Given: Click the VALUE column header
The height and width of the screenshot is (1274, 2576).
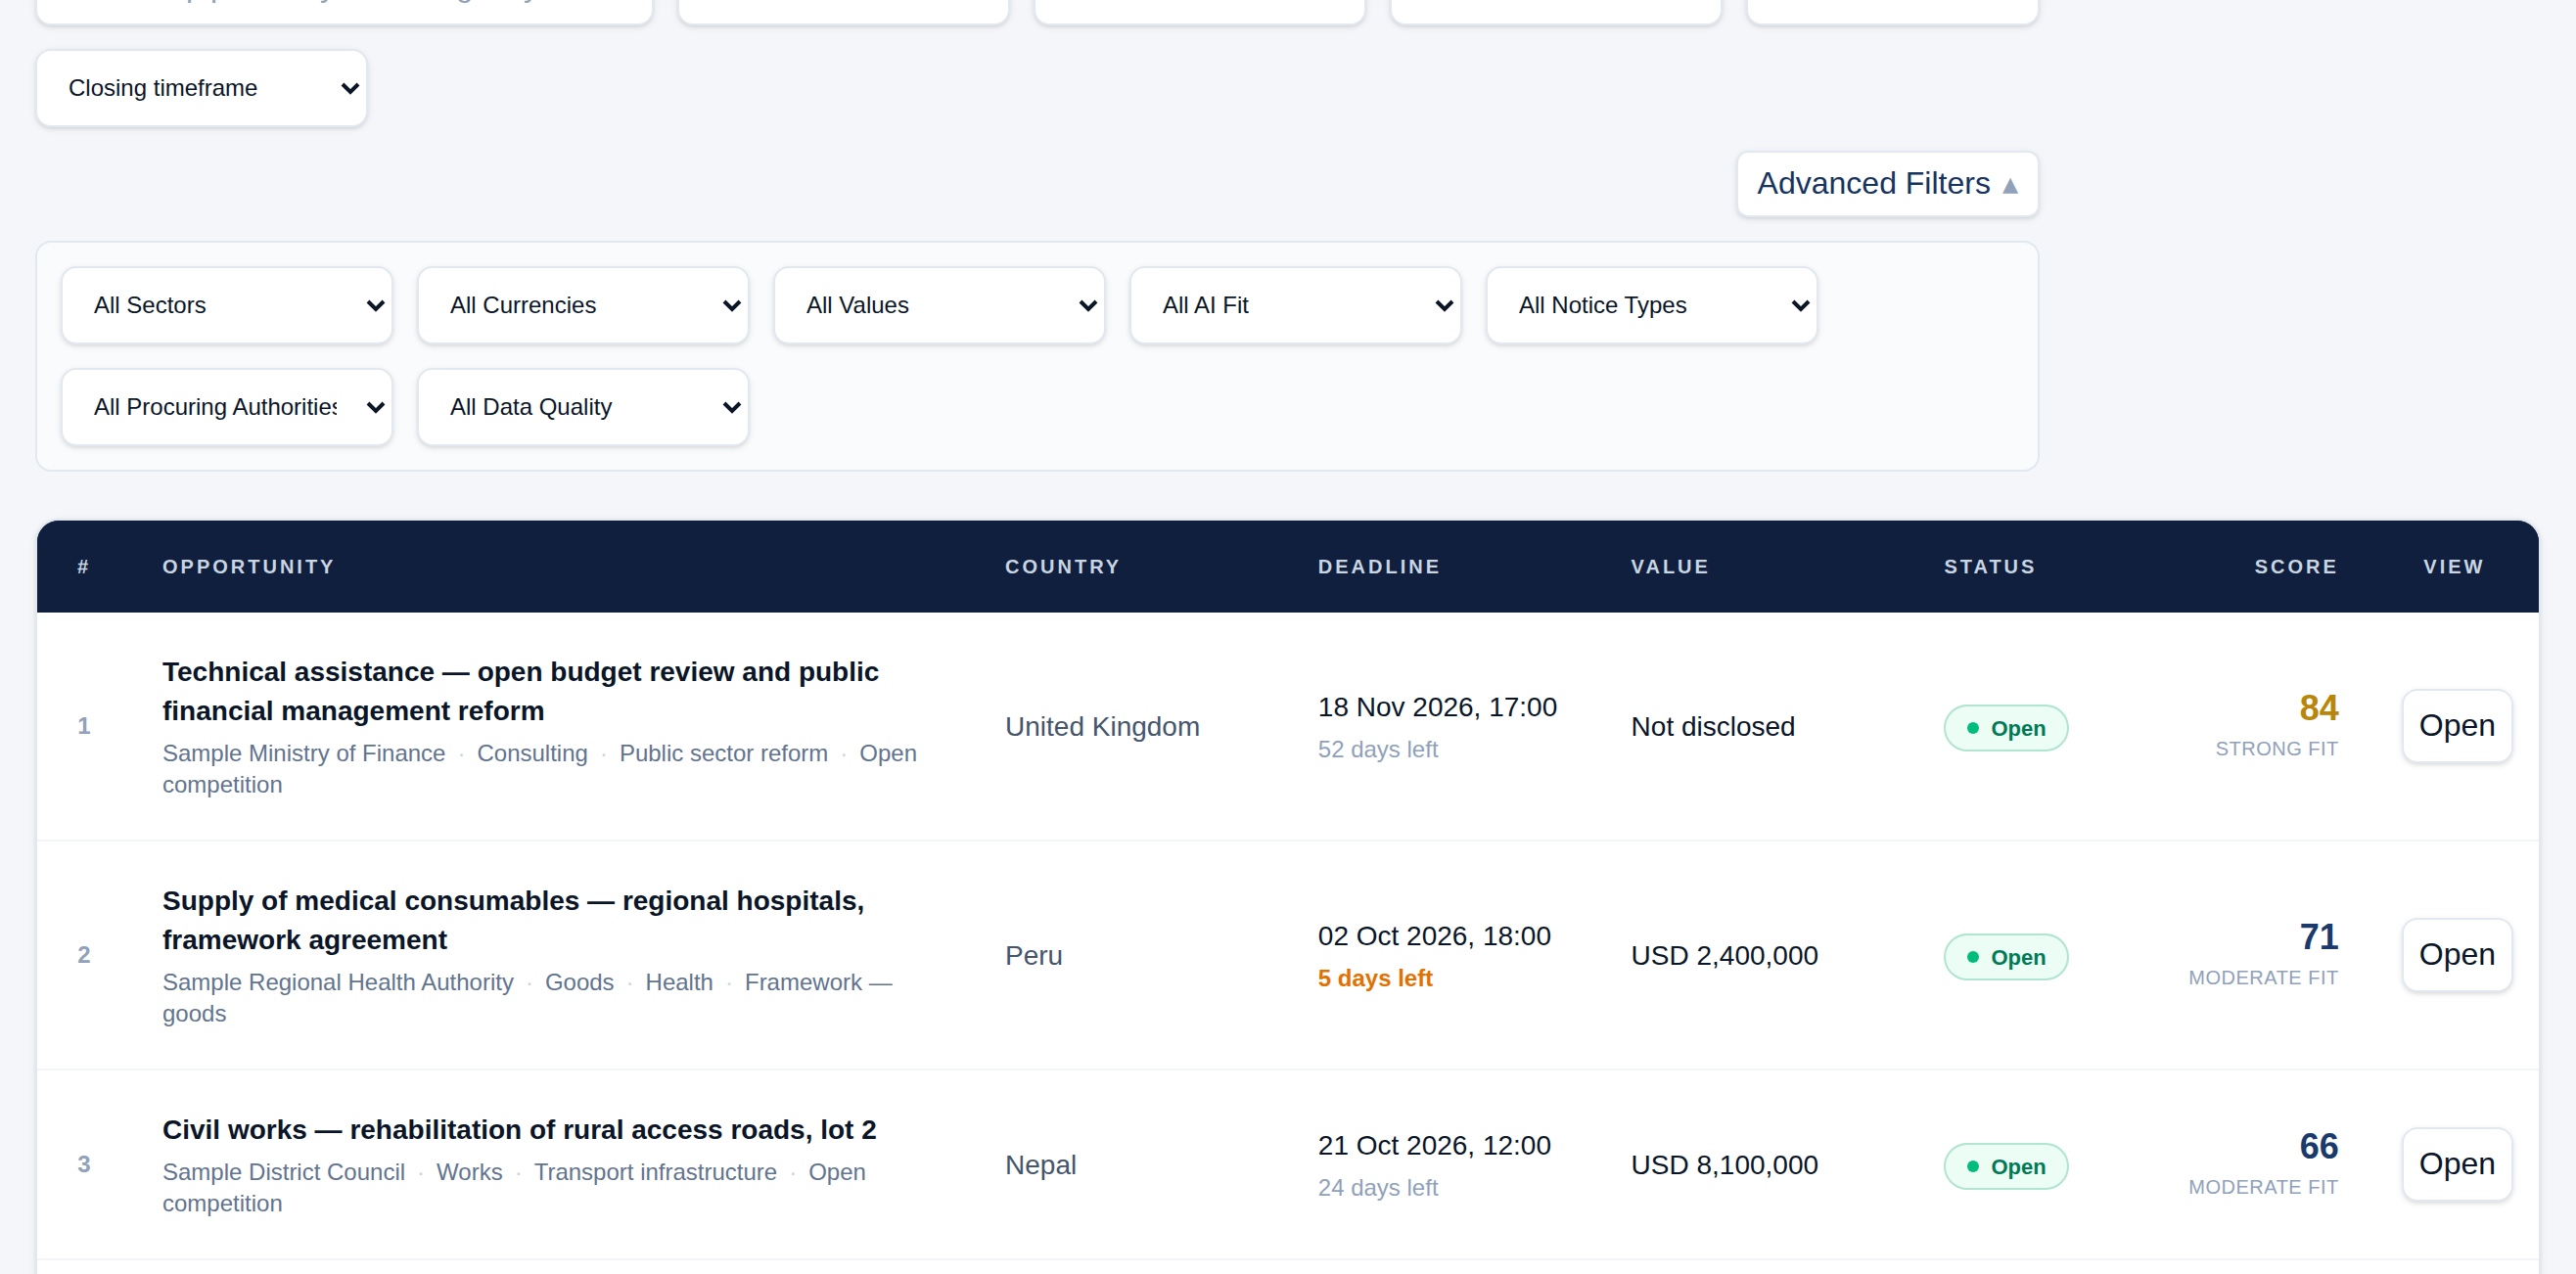Looking at the screenshot, I should click(1669, 567).
